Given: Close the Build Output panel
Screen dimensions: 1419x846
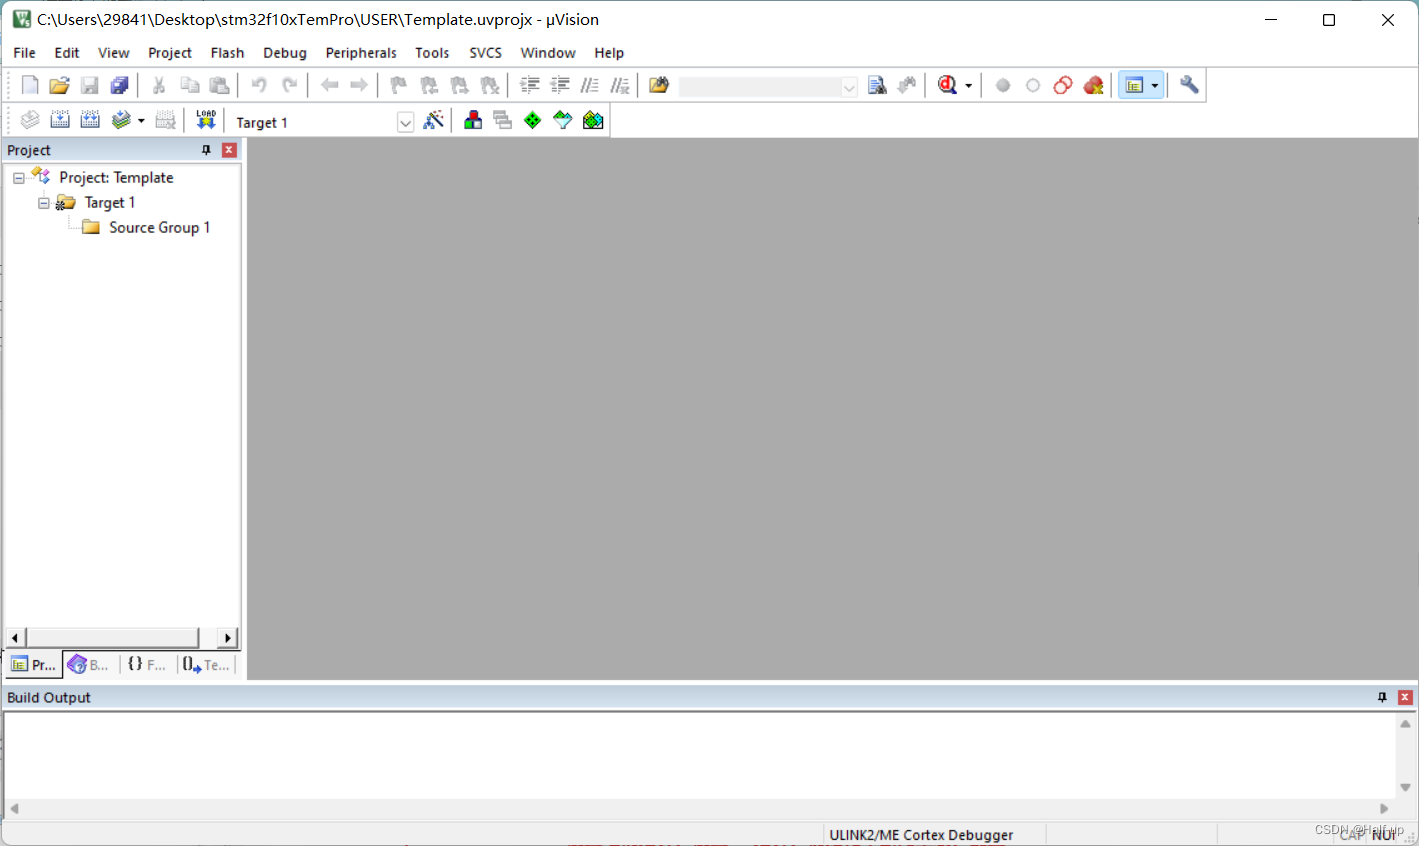Looking at the screenshot, I should tap(1405, 697).
